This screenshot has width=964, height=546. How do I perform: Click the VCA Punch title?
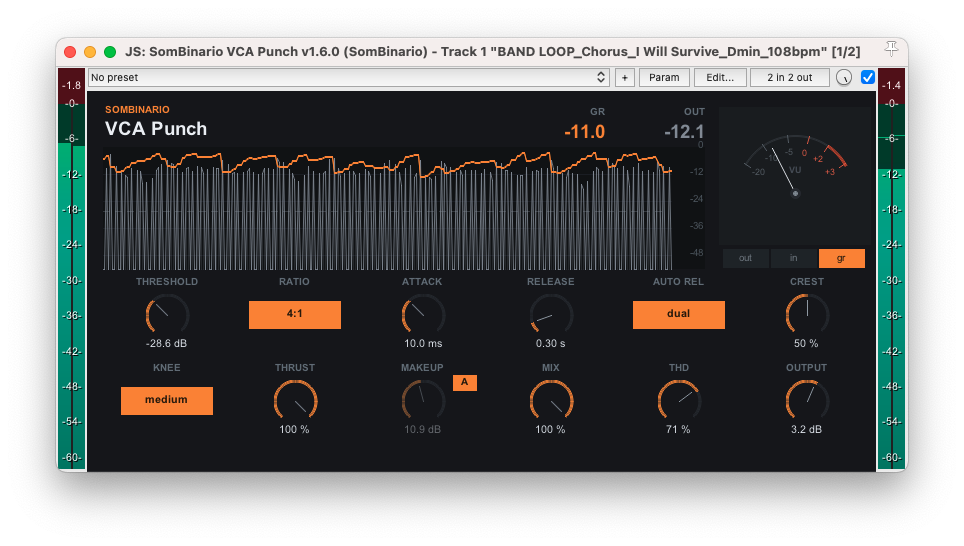pyautogui.click(x=156, y=129)
